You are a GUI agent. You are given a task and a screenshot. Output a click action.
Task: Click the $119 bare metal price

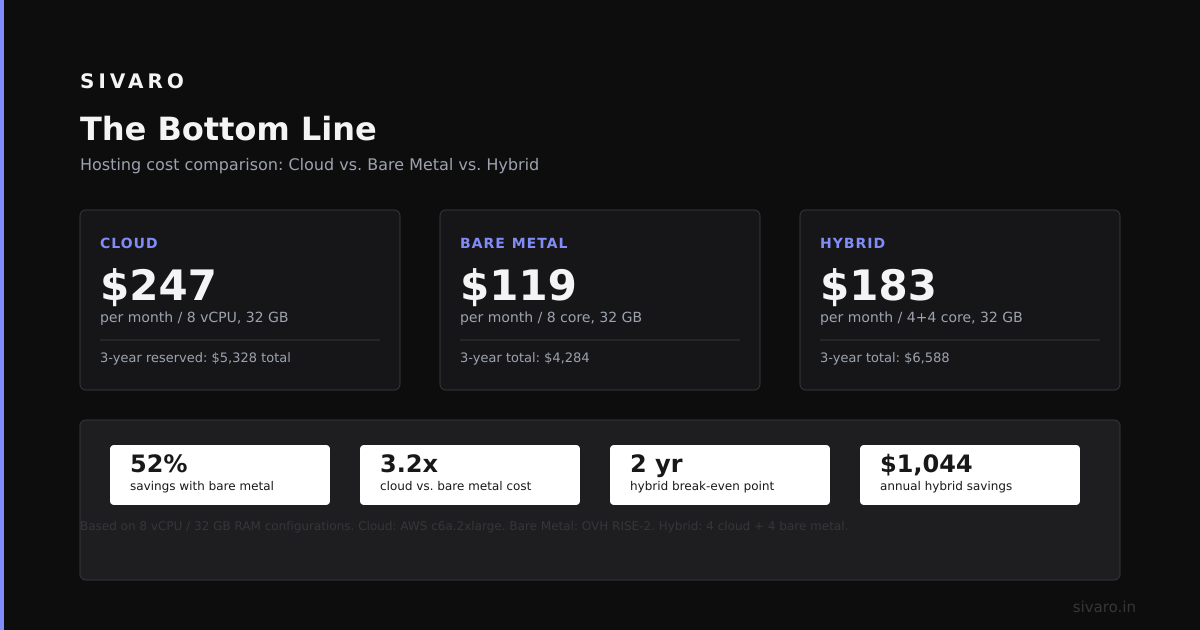[x=518, y=285]
